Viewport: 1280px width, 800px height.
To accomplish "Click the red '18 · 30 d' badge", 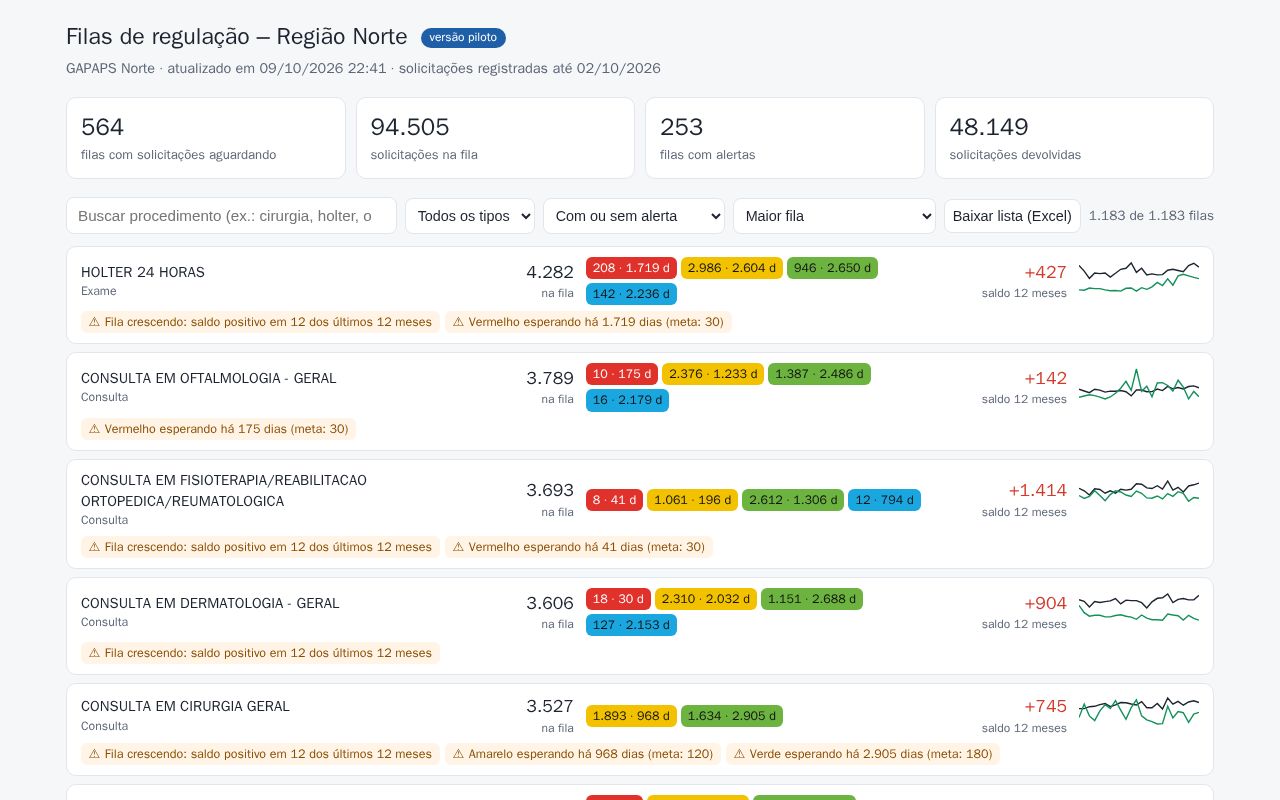I will pos(618,599).
